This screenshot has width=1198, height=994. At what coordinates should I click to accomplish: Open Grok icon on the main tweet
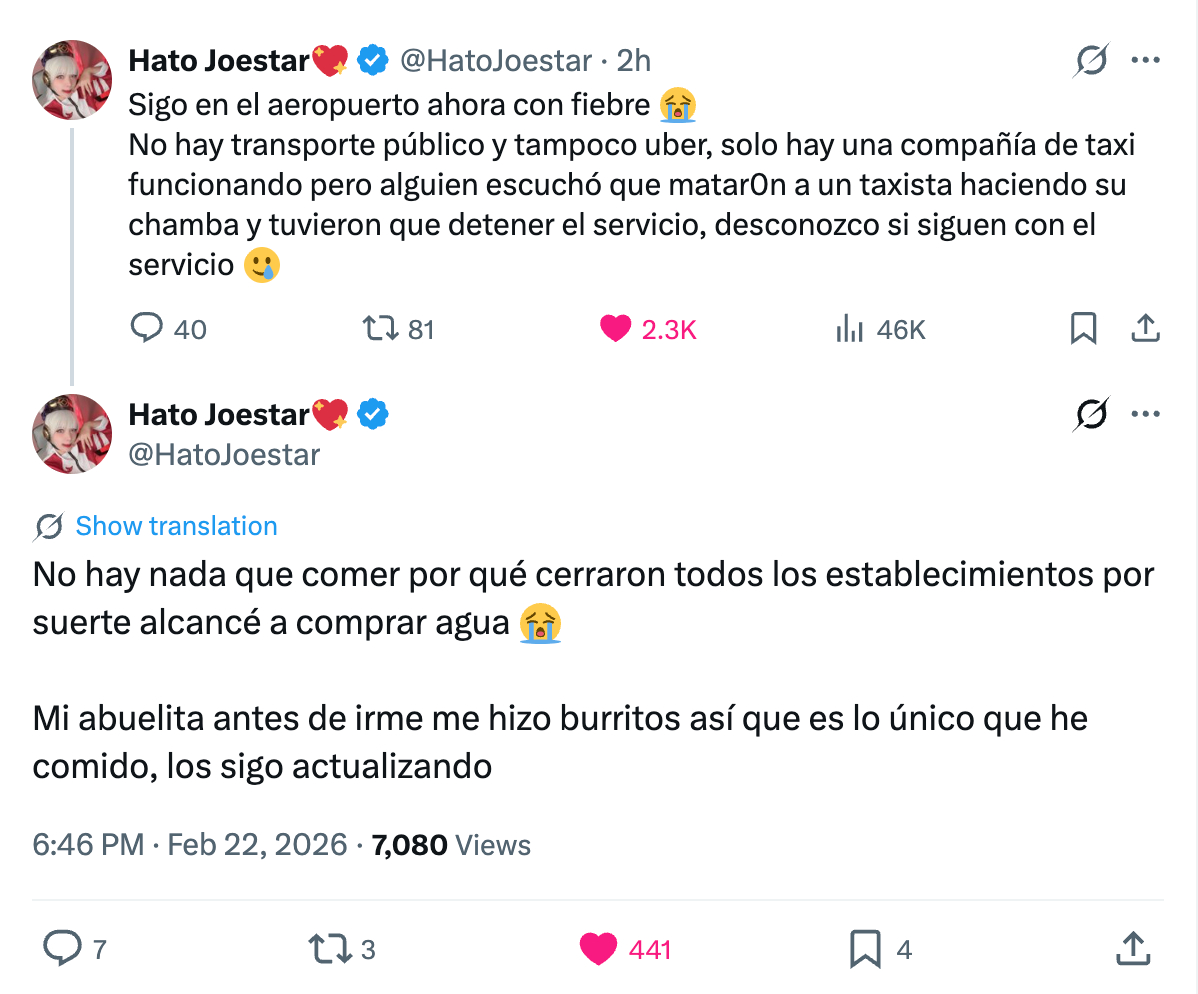pos(1091,414)
